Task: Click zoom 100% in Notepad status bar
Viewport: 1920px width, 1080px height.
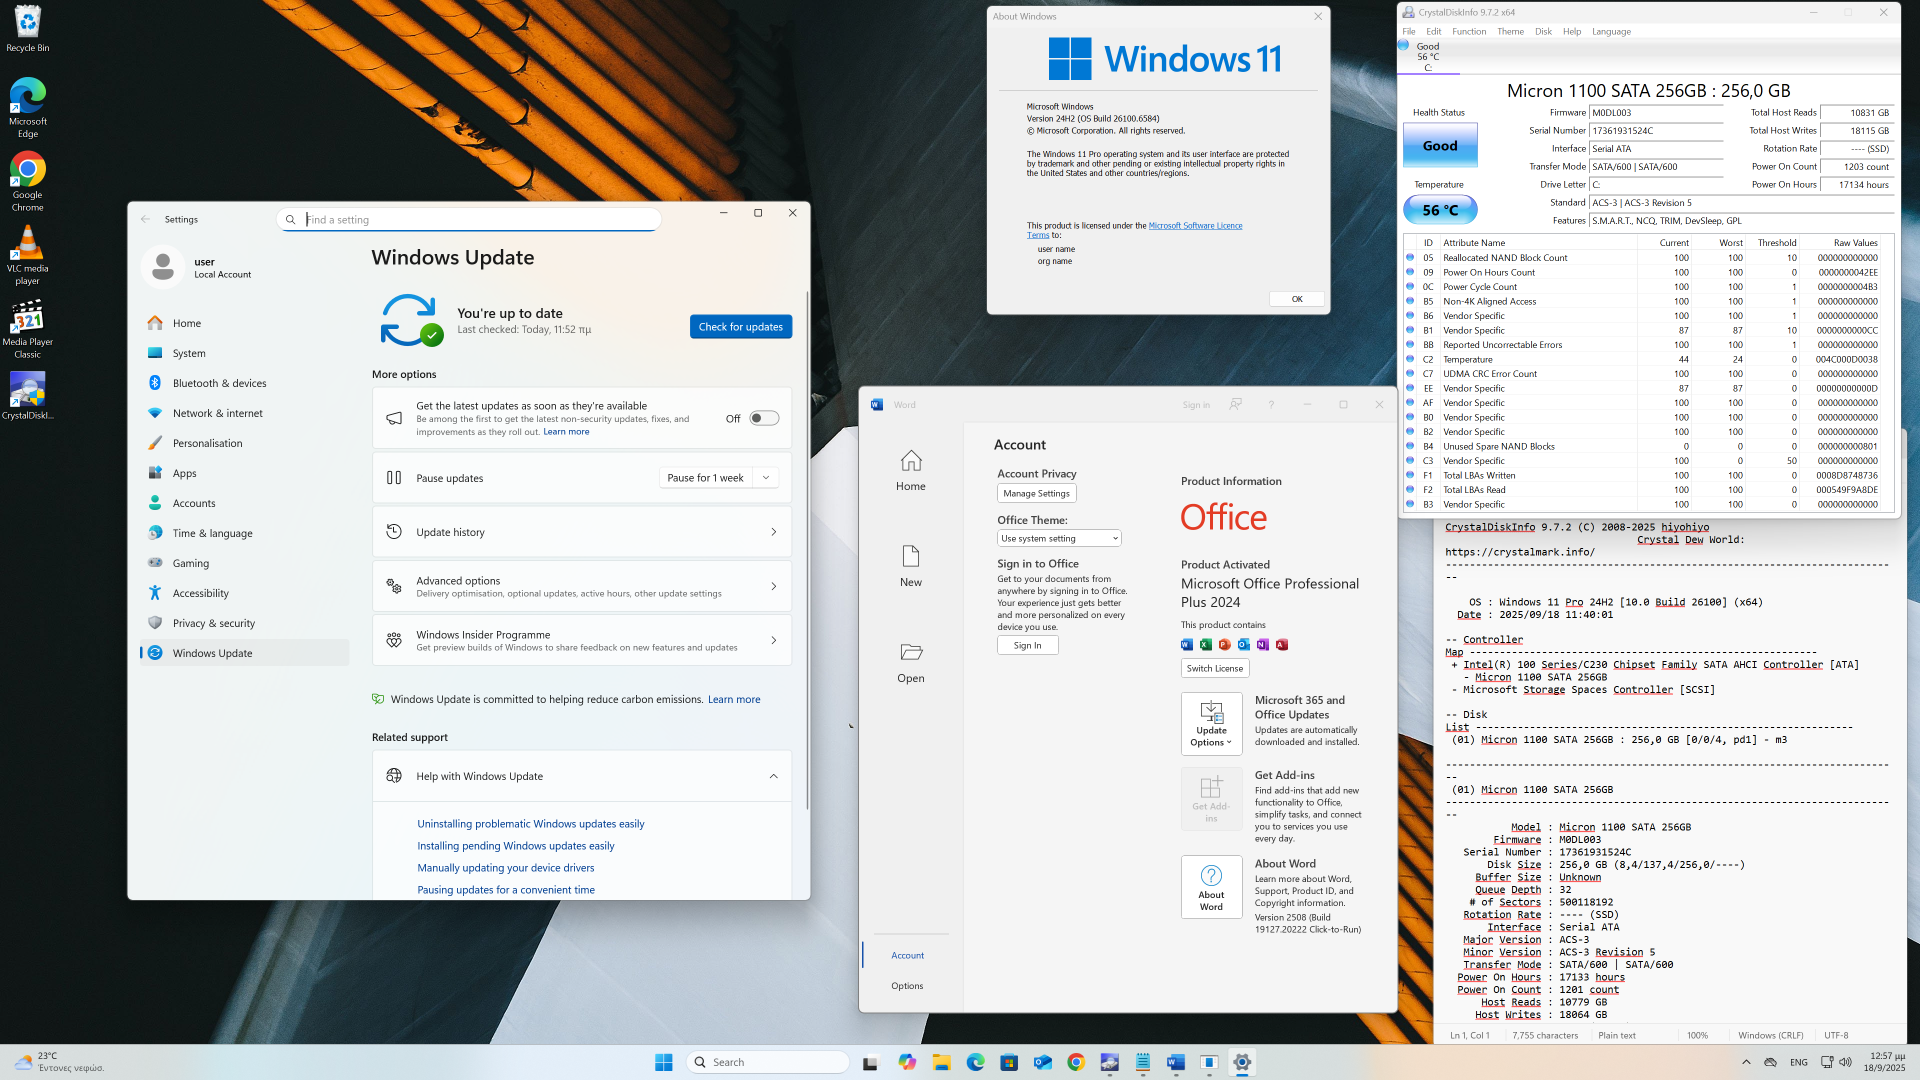Action: click(x=1697, y=1036)
